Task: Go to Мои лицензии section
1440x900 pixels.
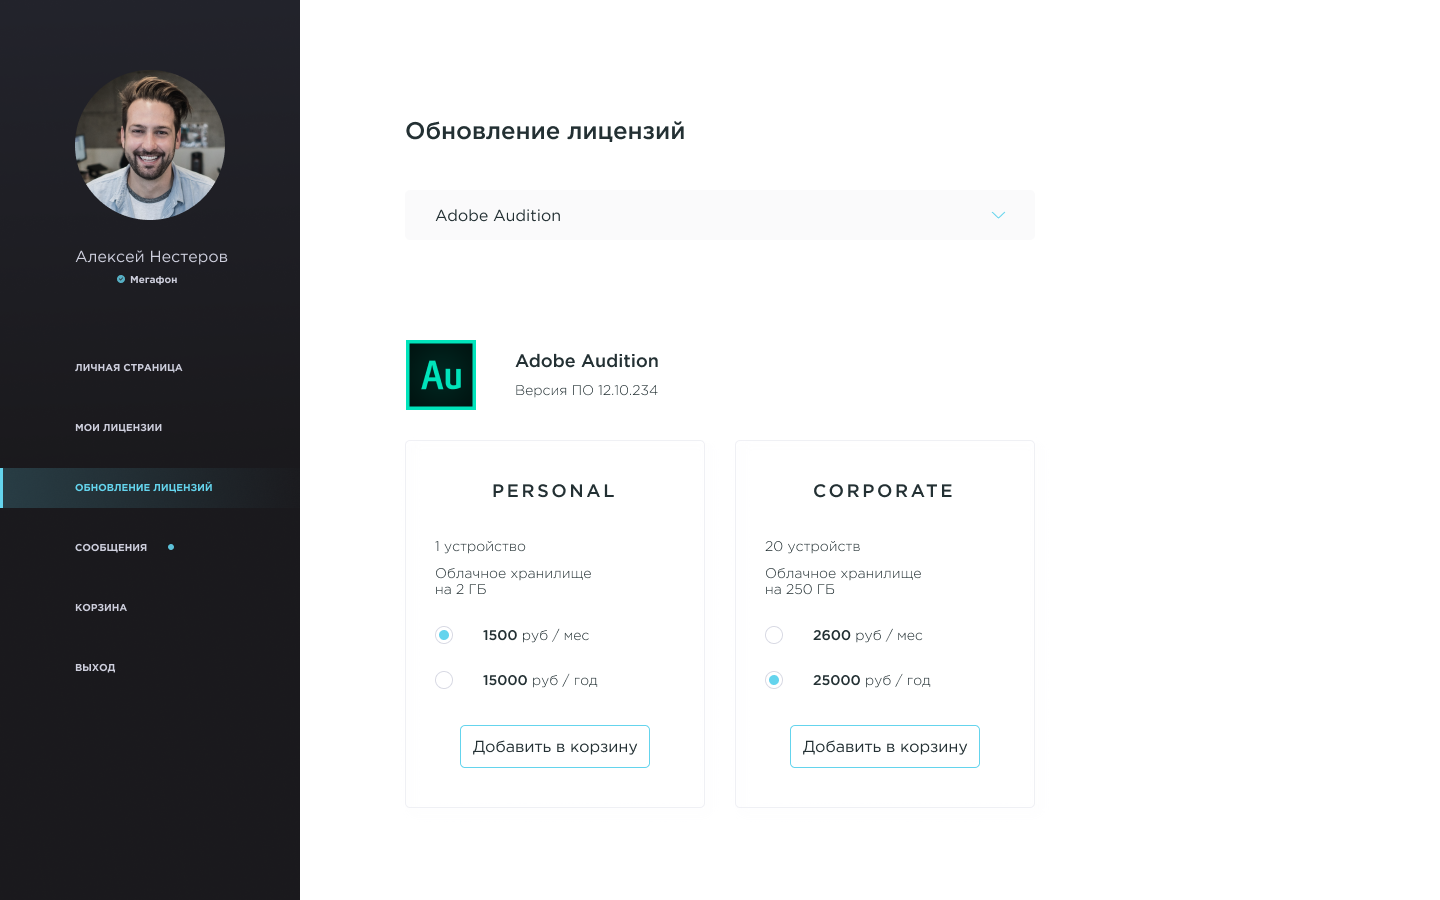Action: coord(119,428)
